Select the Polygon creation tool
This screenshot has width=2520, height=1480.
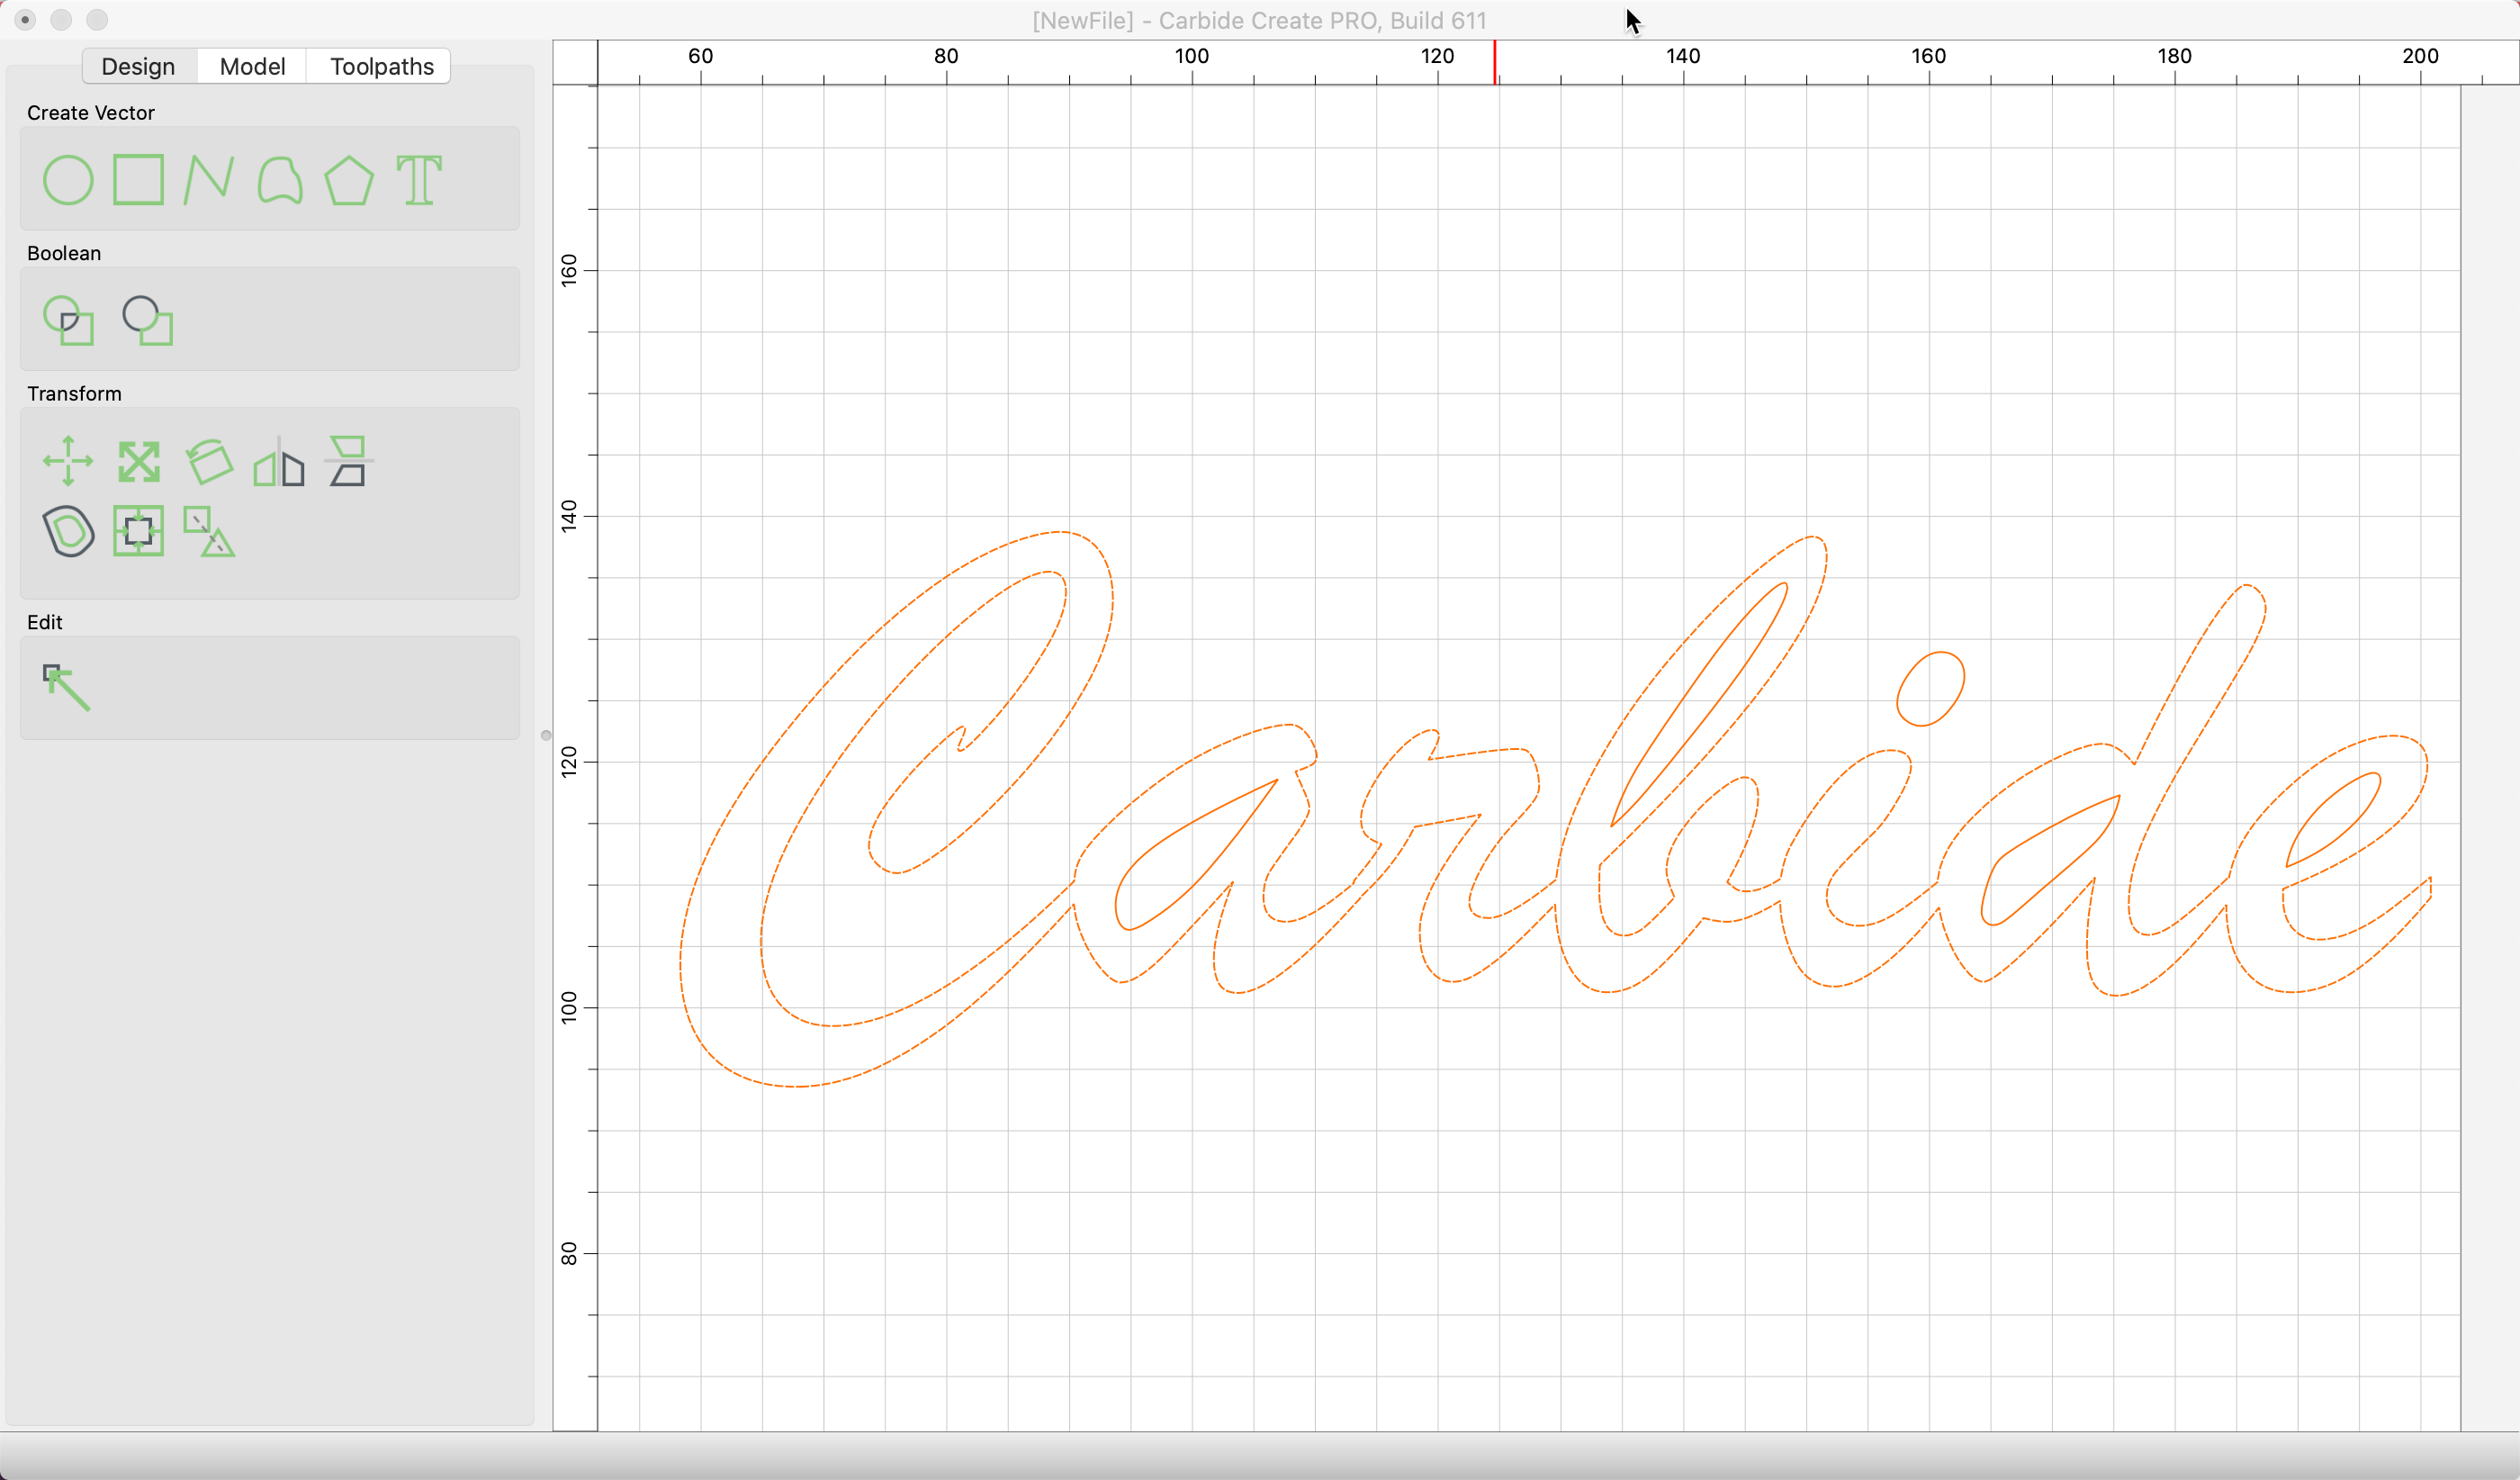(x=348, y=180)
